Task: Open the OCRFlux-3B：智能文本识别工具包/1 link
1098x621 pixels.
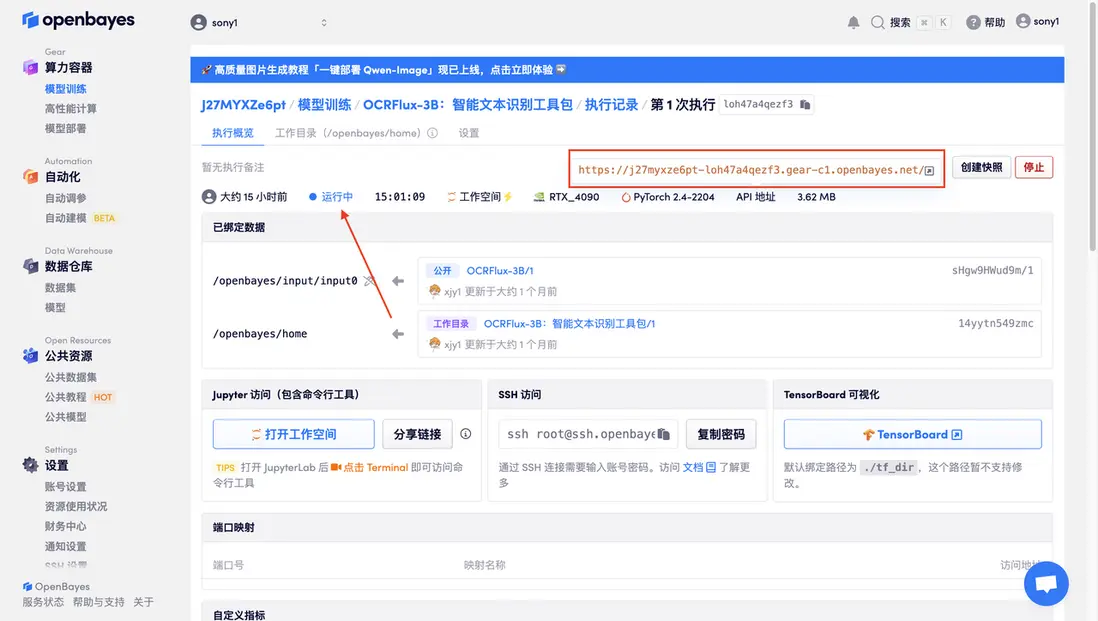Action: [569, 324]
